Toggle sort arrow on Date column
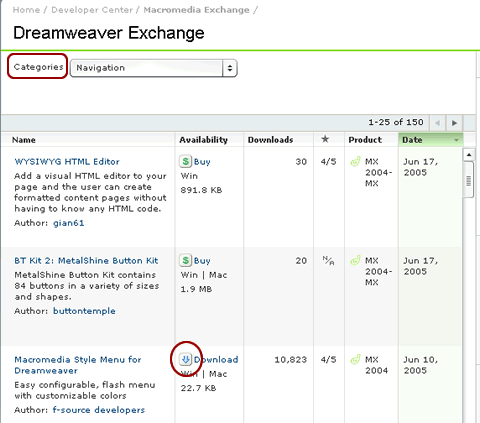Screen dimensions: 480x423 pyautogui.click(x=456, y=140)
